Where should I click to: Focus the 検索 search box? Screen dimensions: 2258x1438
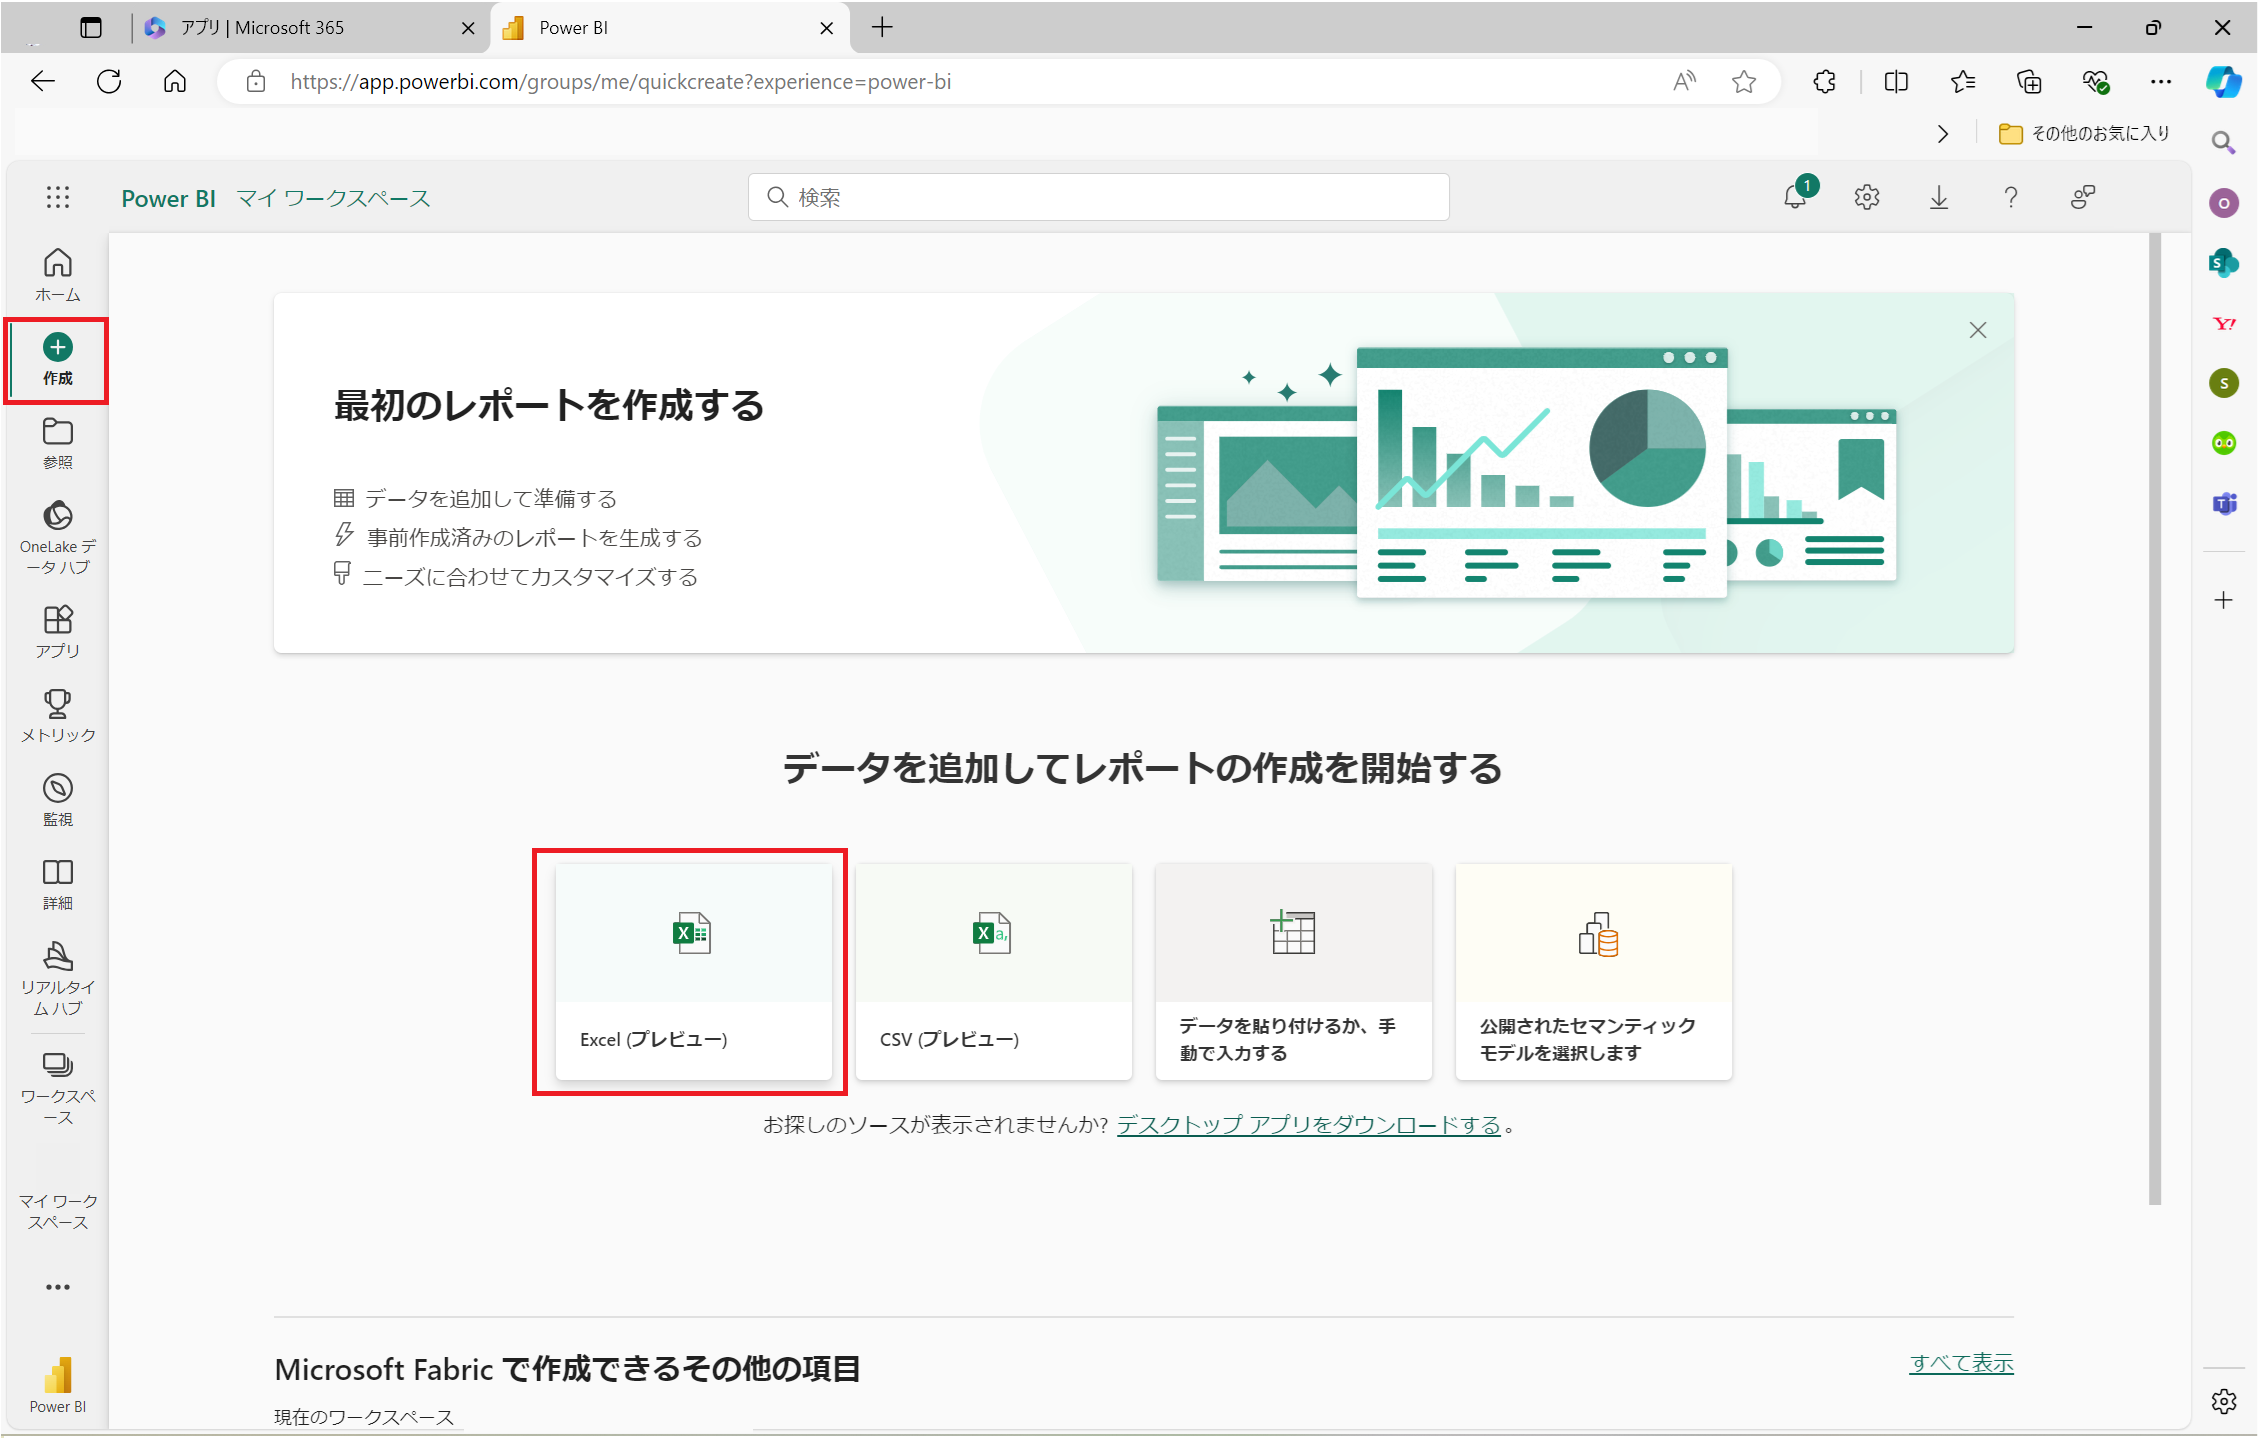coord(1098,197)
